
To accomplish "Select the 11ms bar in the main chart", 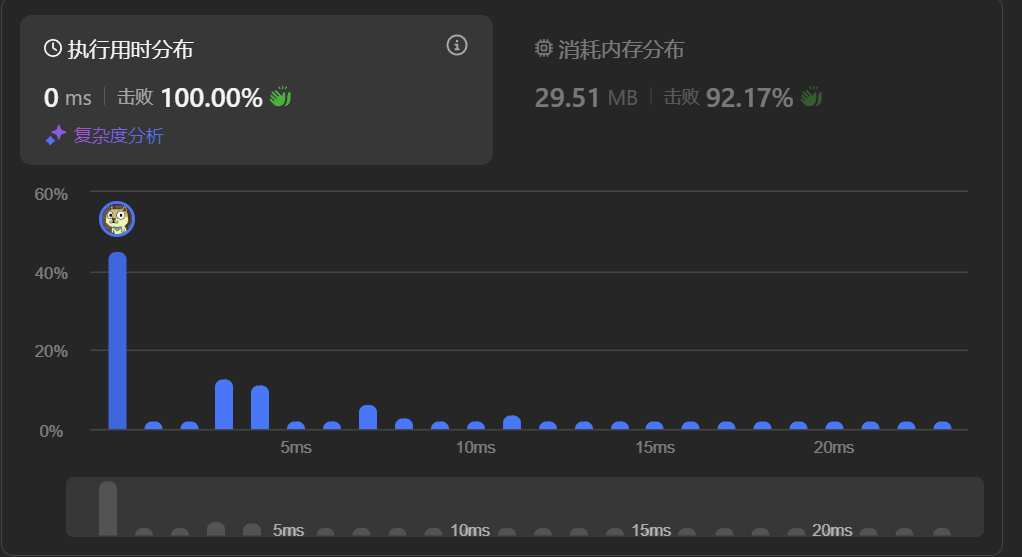I will [512, 422].
